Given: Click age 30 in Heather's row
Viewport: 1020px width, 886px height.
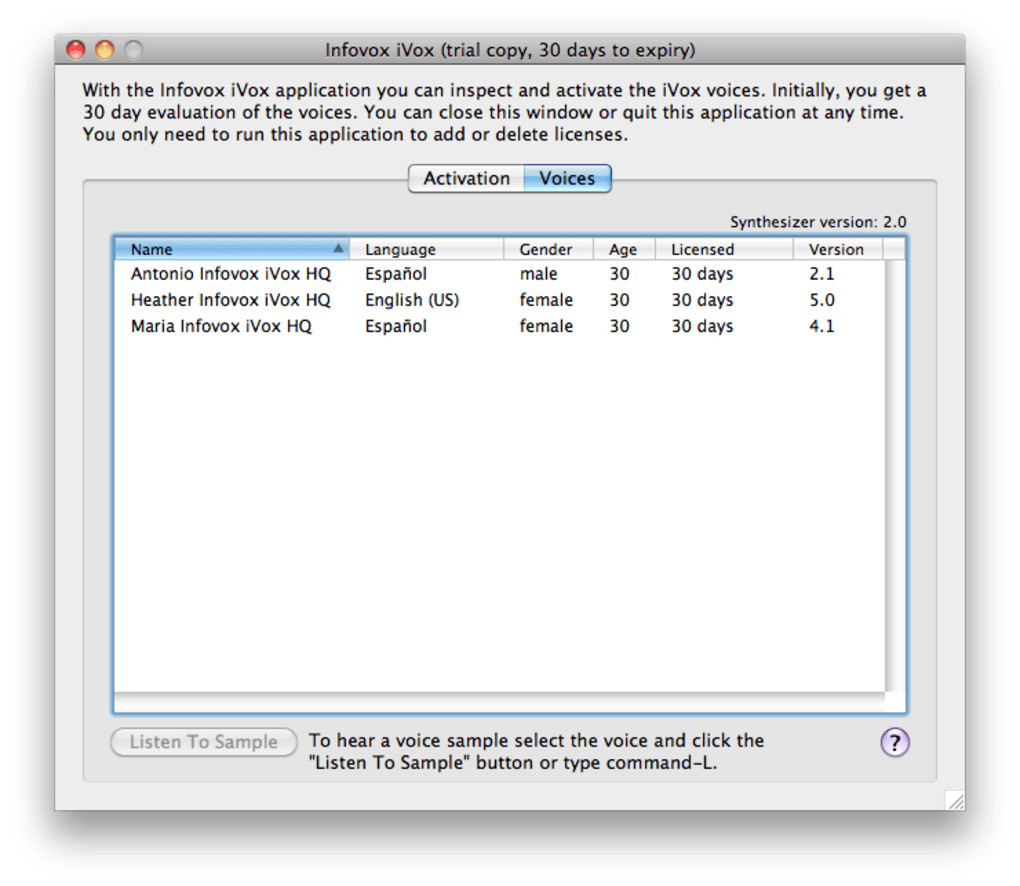Looking at the screenshot, I should click(x=619, y=300).
